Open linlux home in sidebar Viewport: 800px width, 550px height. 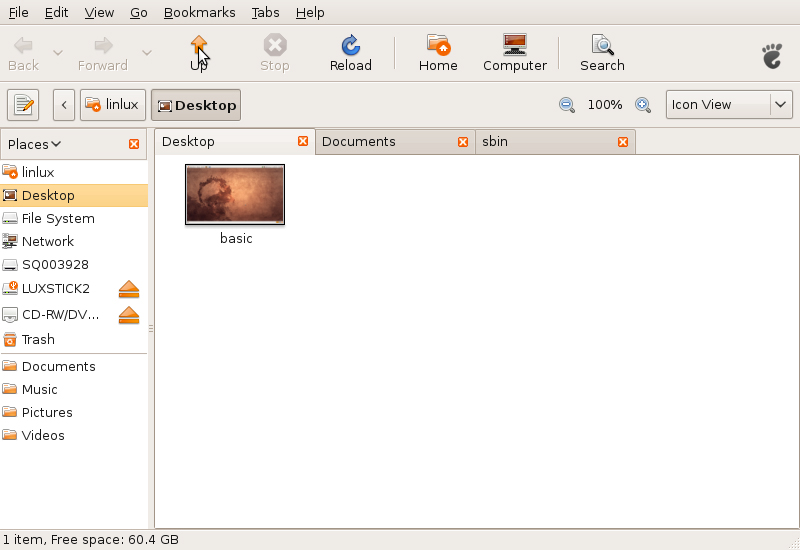pyautogui.click(x=74, y=172)
